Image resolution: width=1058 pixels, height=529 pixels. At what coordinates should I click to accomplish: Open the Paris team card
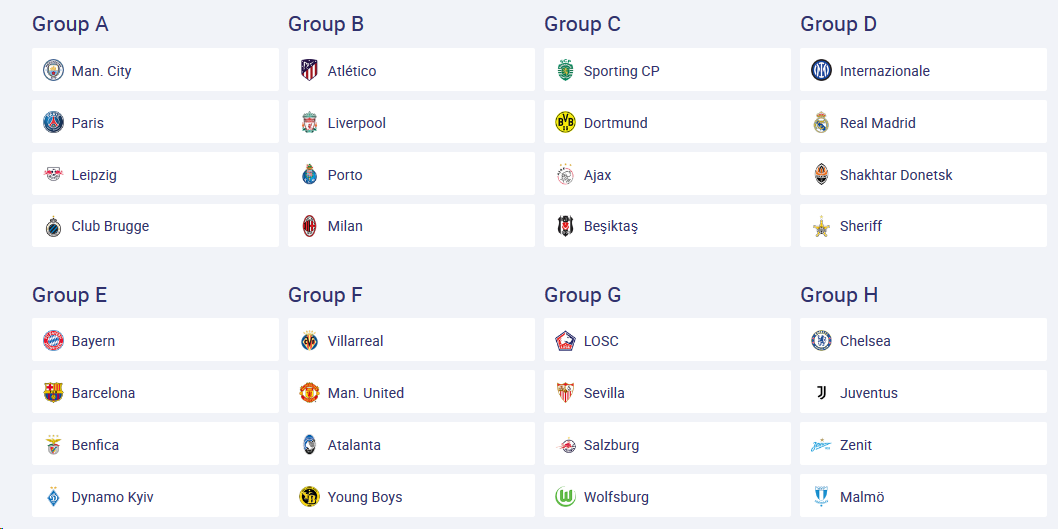pyautogui.click(x=155, y=122)
